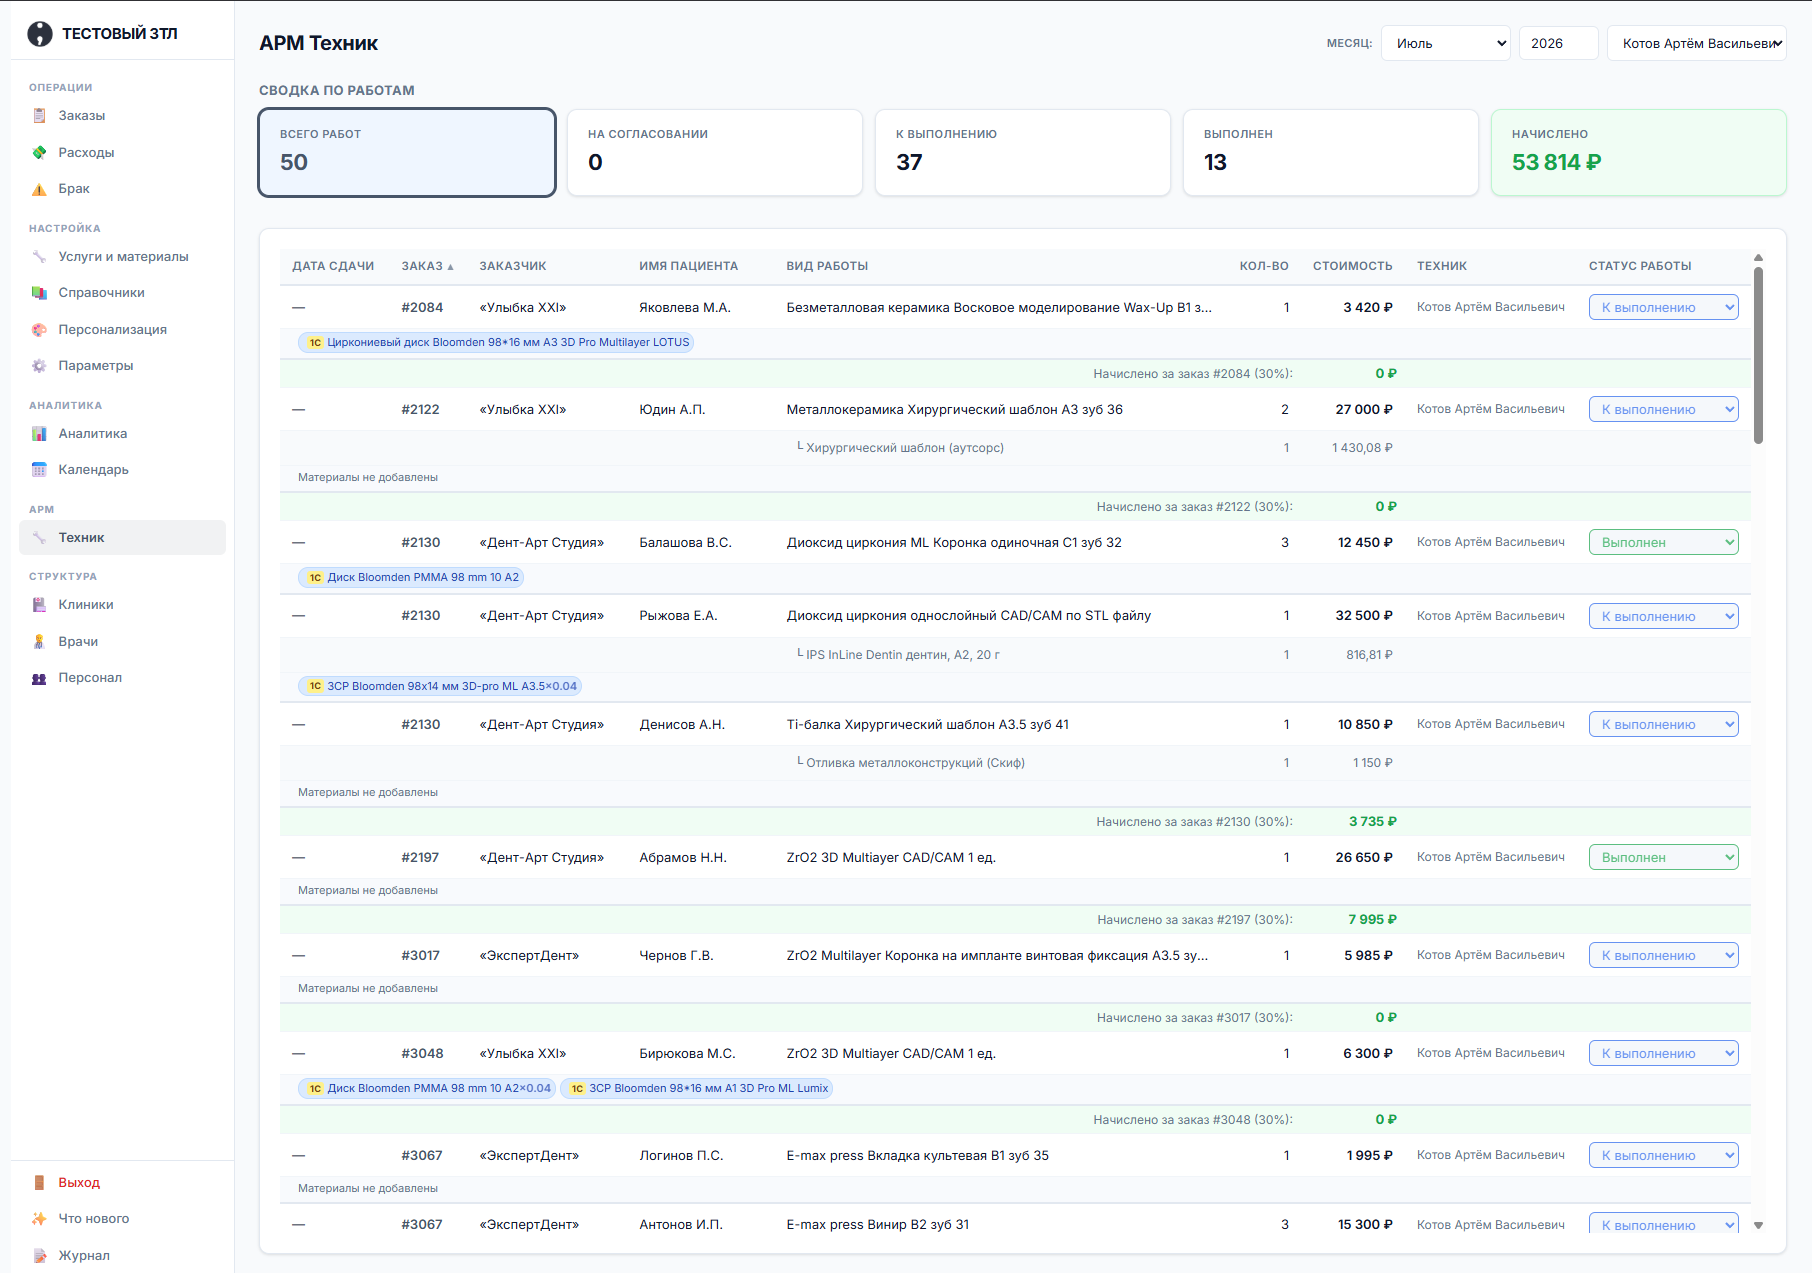Expand the technician selector Котов Артём Васильевич
The height and width of the screenshot is (1273, 1812).
click(1696, 43)
